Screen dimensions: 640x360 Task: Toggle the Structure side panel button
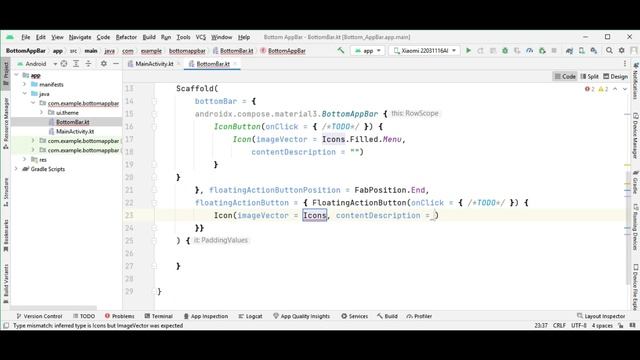(x=6, y=192)
